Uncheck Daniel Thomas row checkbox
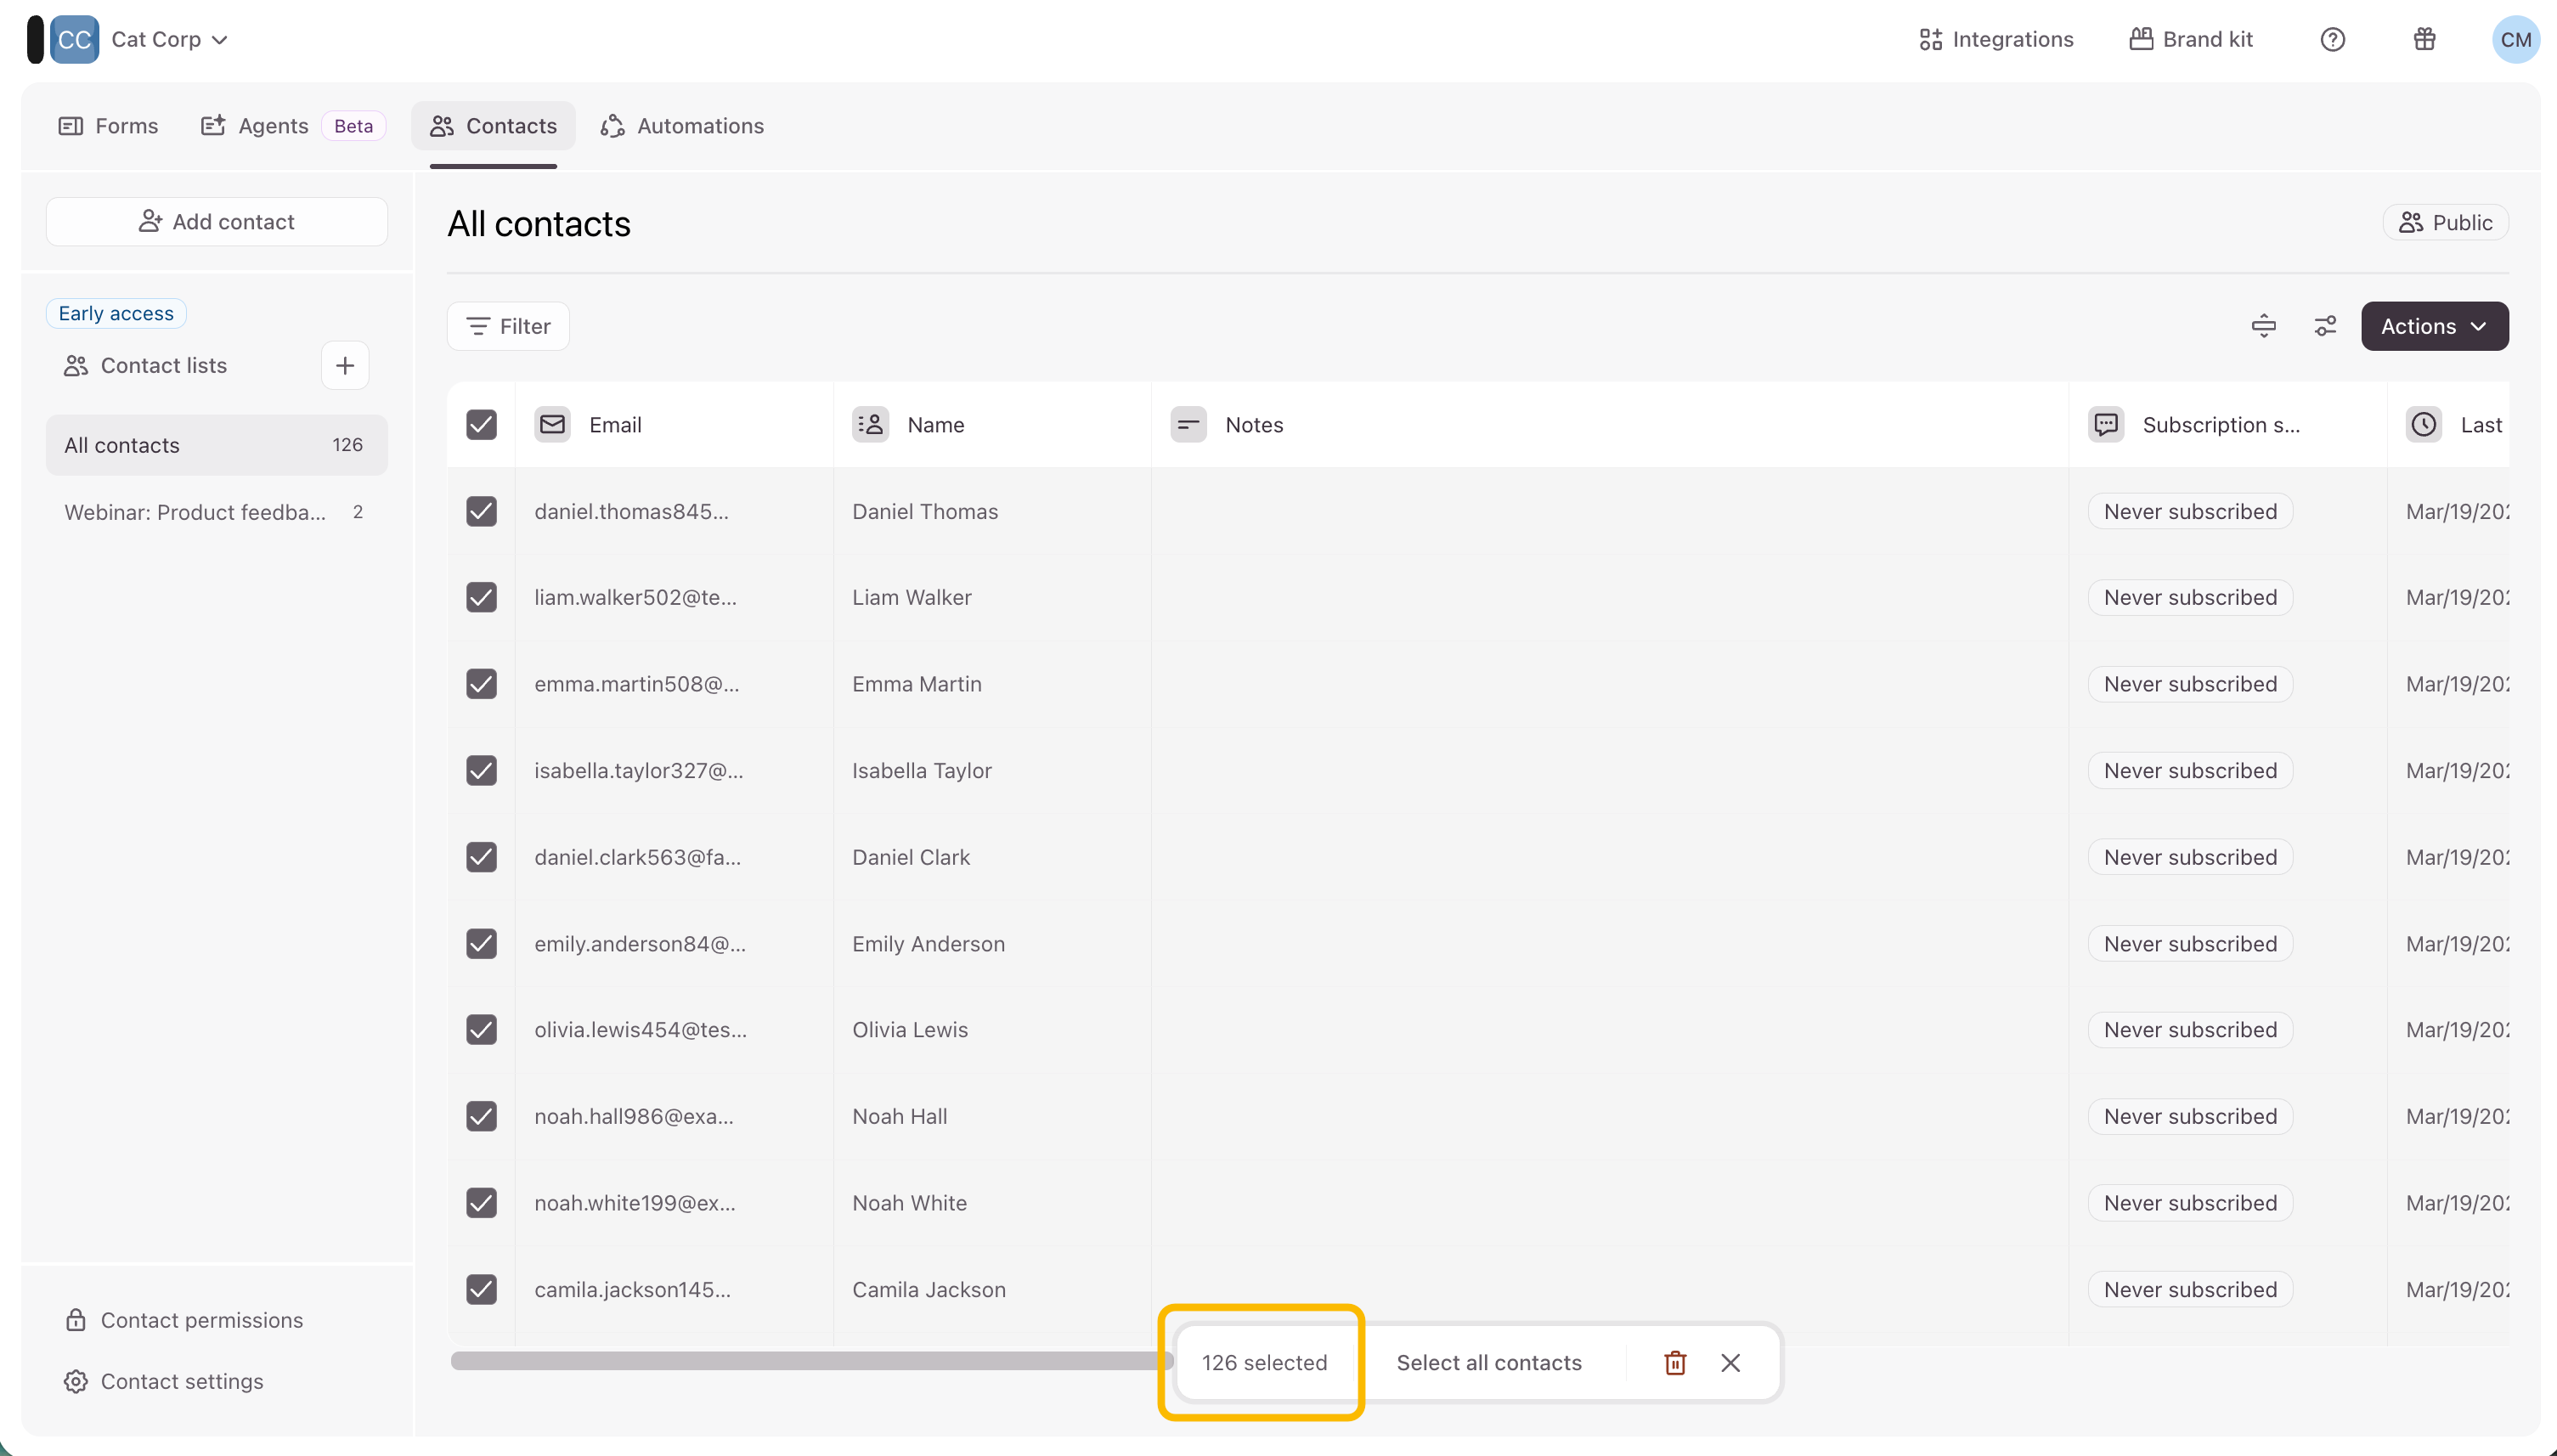The image size is (2557, 1456). (481, 511)
